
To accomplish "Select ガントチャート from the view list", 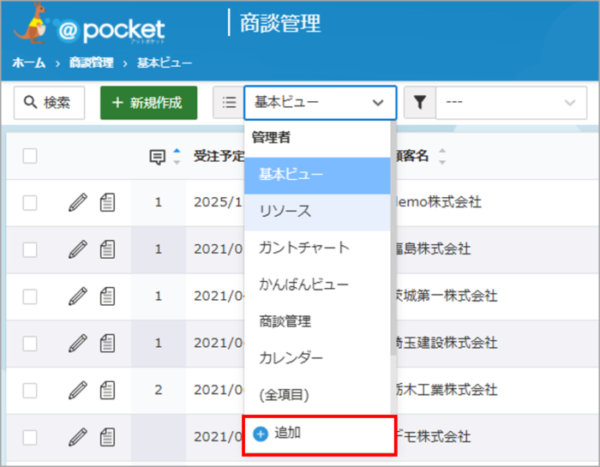I will point(303,247).
